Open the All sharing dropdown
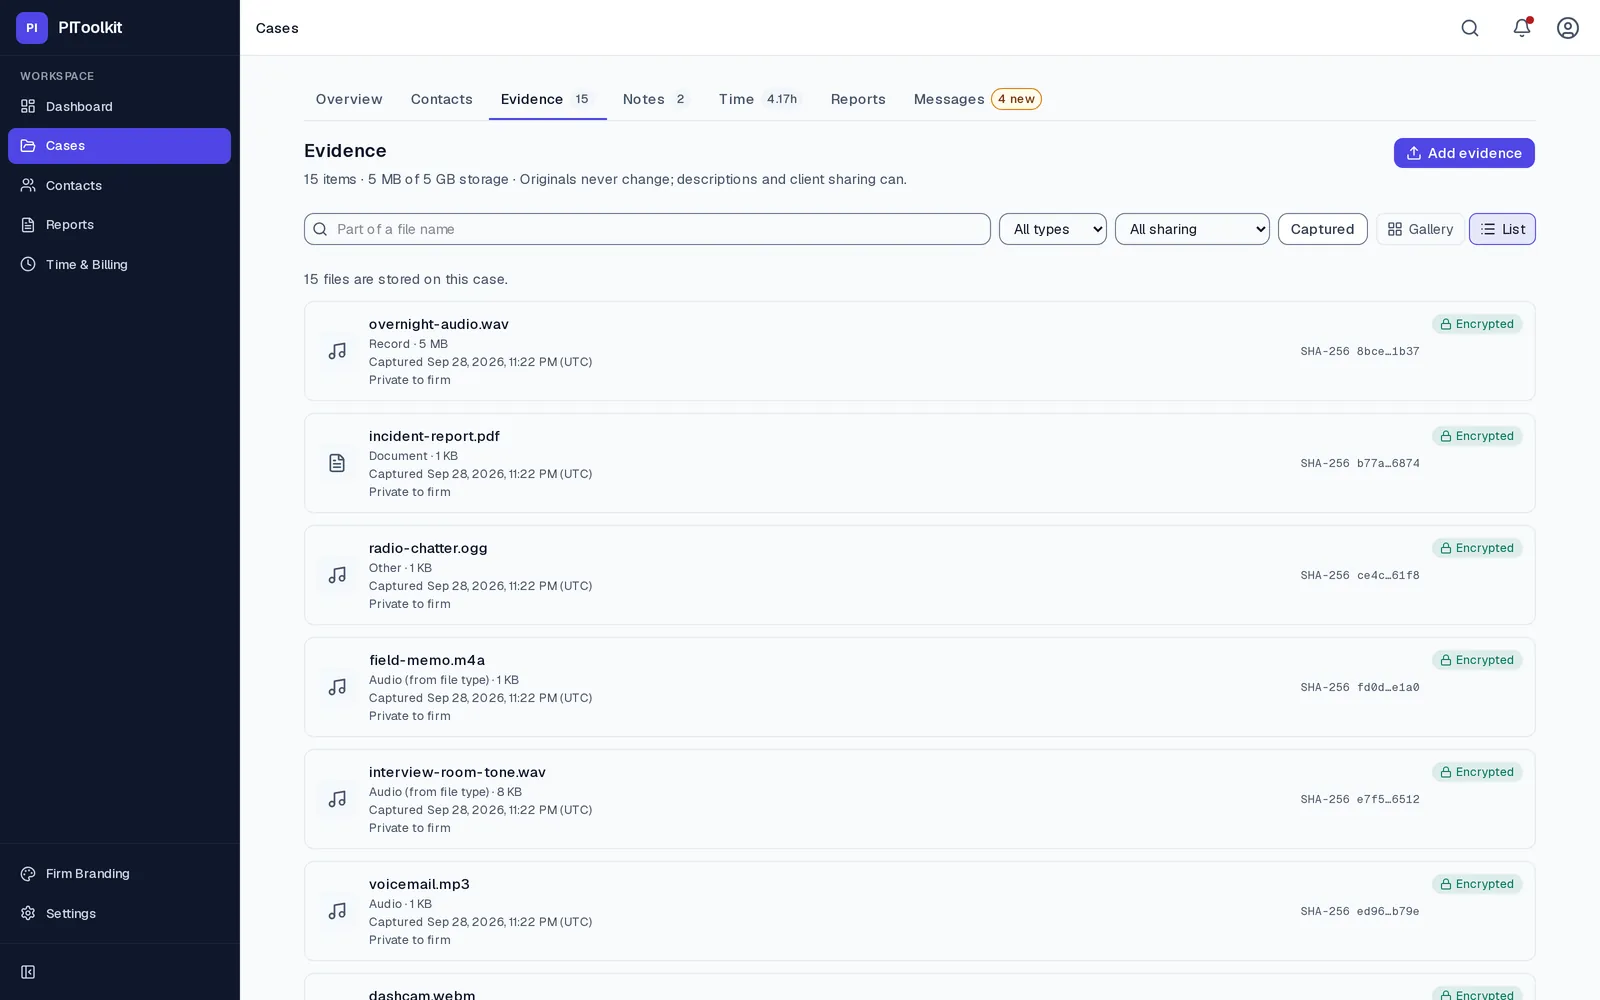1600x1000 pixels. coord(1192,229)
